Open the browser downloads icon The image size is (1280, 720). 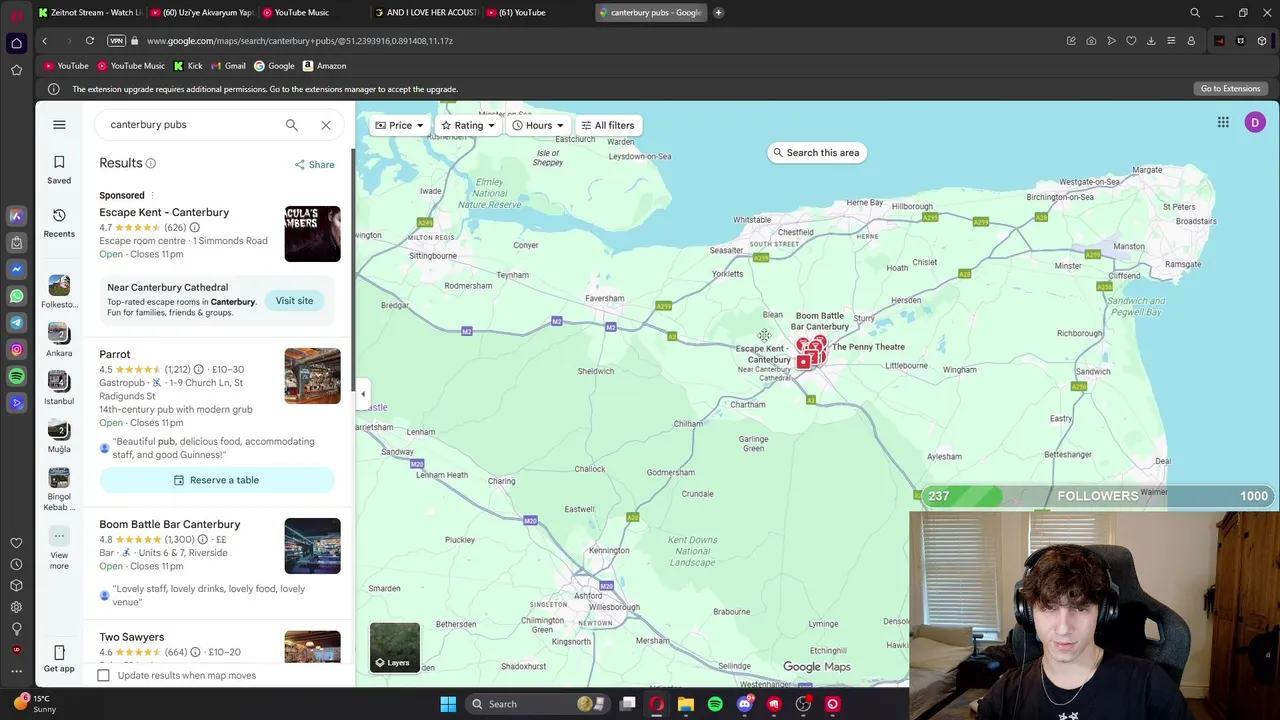(1151, 41)
